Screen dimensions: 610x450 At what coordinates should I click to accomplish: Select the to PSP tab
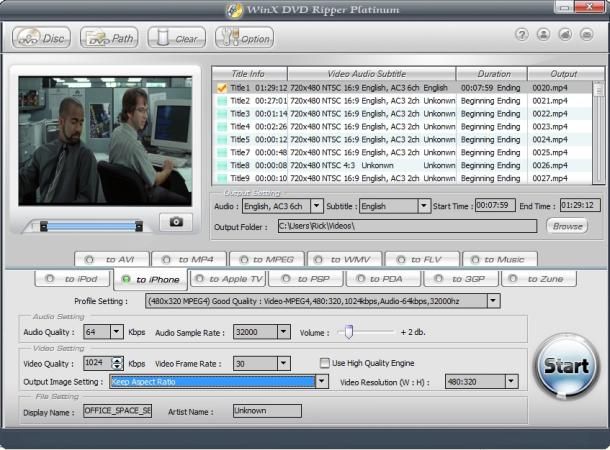pyautogui.click(x=305, y=279)
